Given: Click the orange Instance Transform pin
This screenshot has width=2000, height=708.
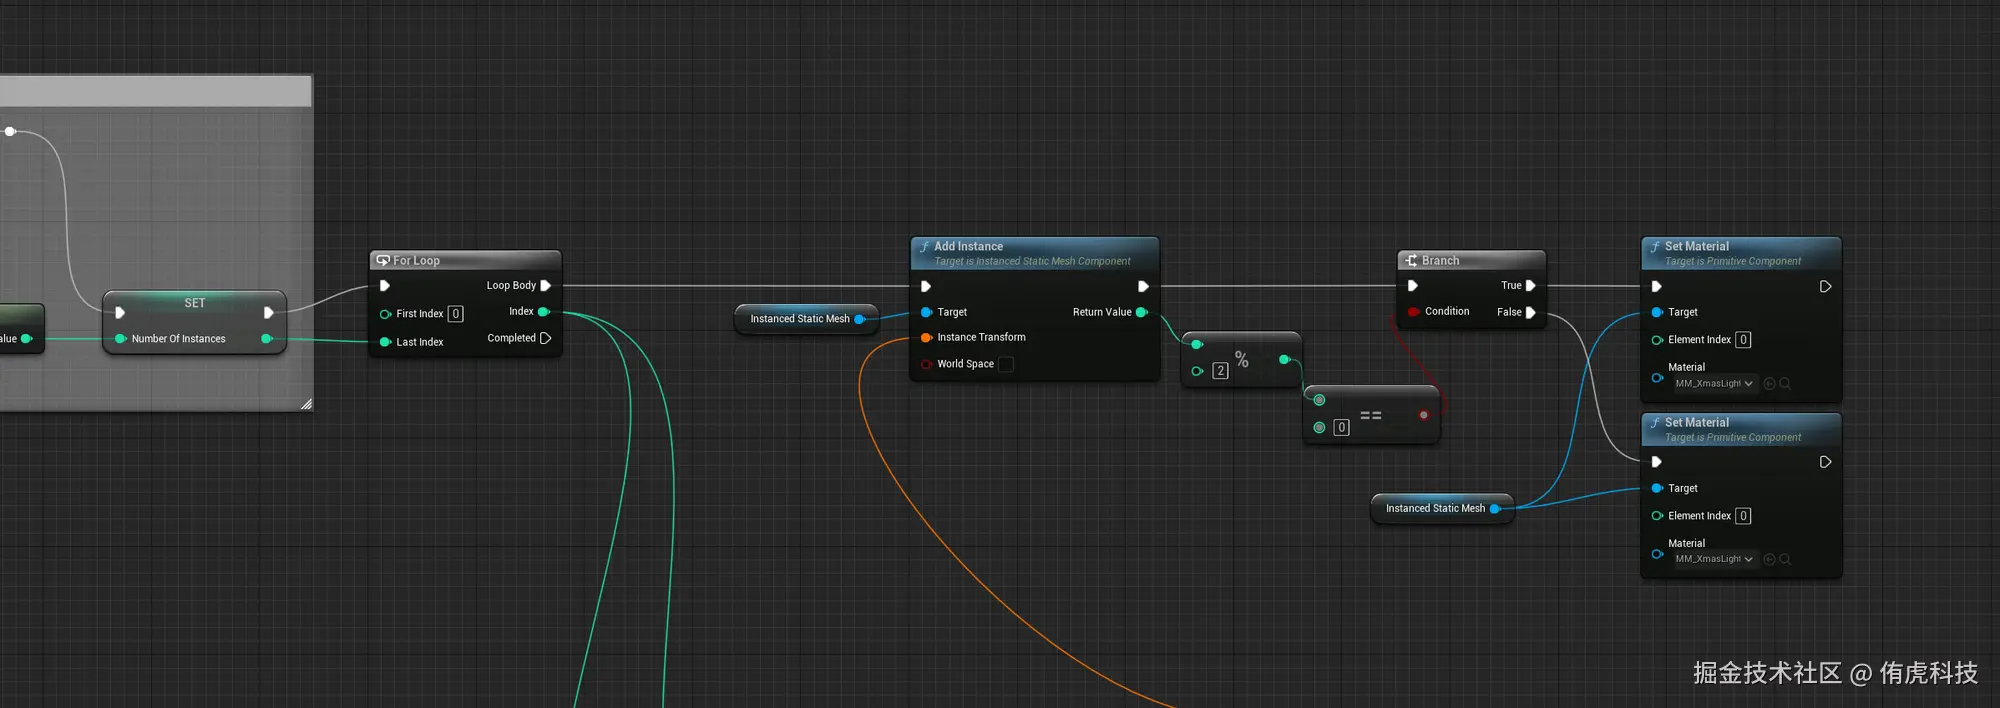Looking at the screenshot, I should pyautogui.click(x=926, y=338).
